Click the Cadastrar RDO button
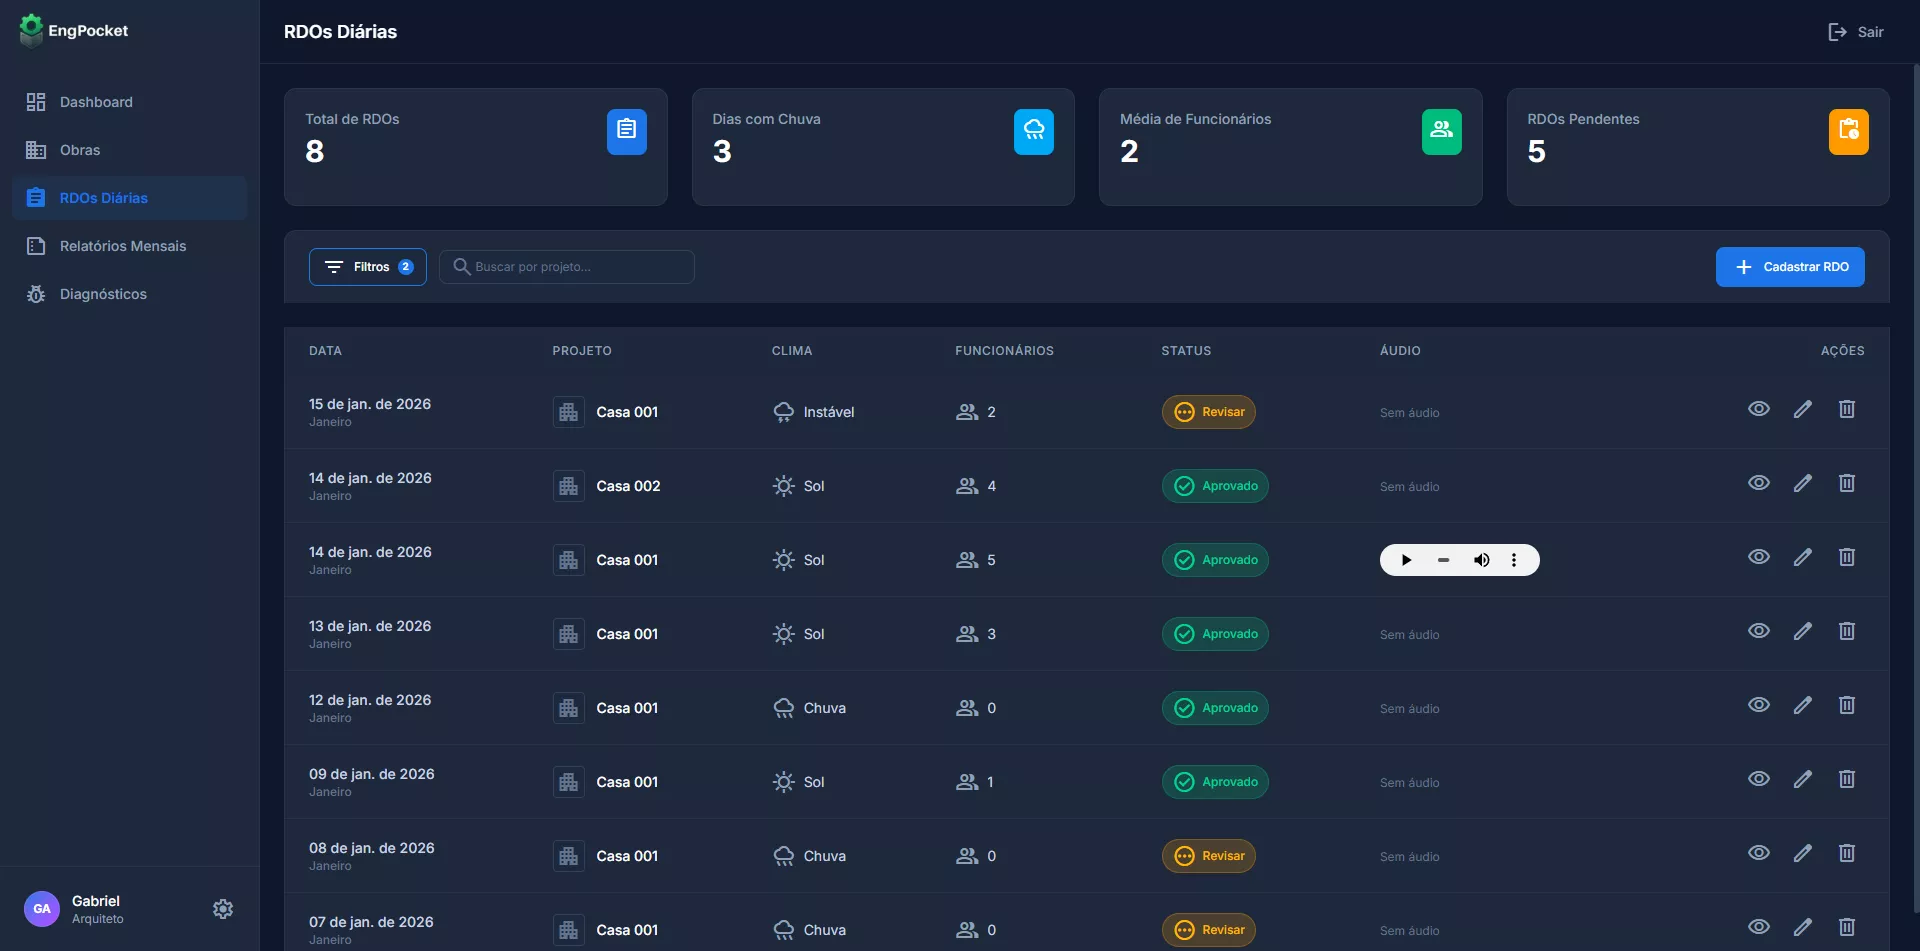 pyautogui.click(x=1790, y=267)
